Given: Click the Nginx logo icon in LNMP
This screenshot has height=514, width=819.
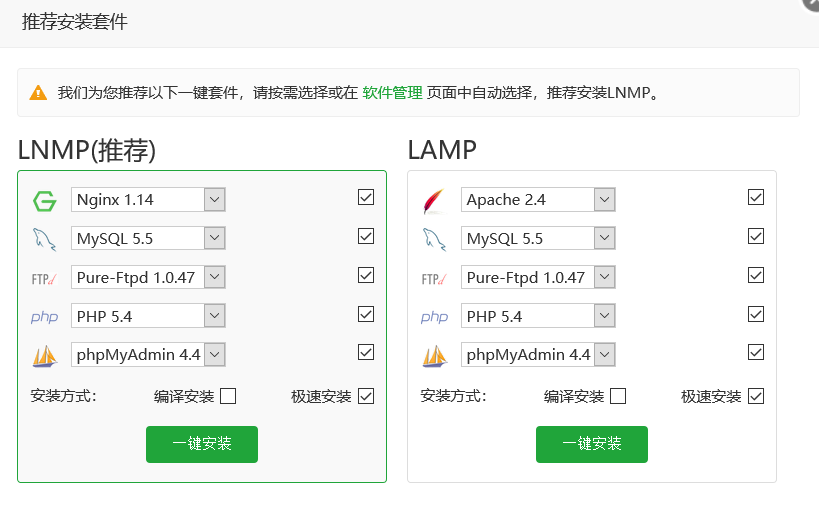Looking at the screenshot, I should click(44, 200).
